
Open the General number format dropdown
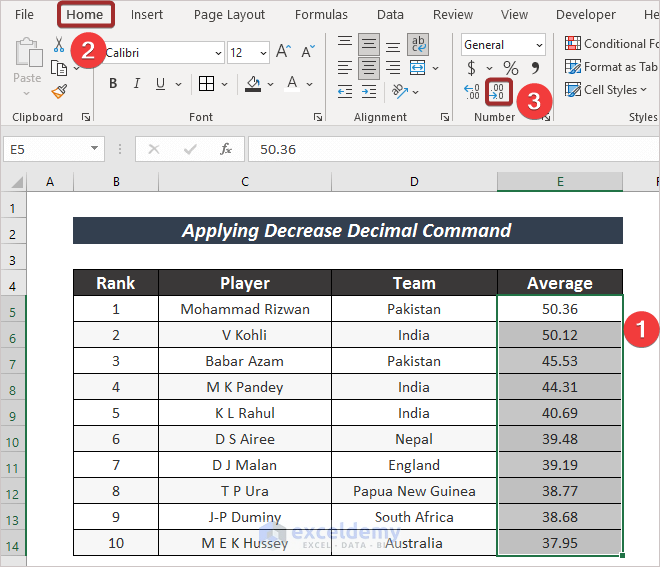tap(539, 45)
